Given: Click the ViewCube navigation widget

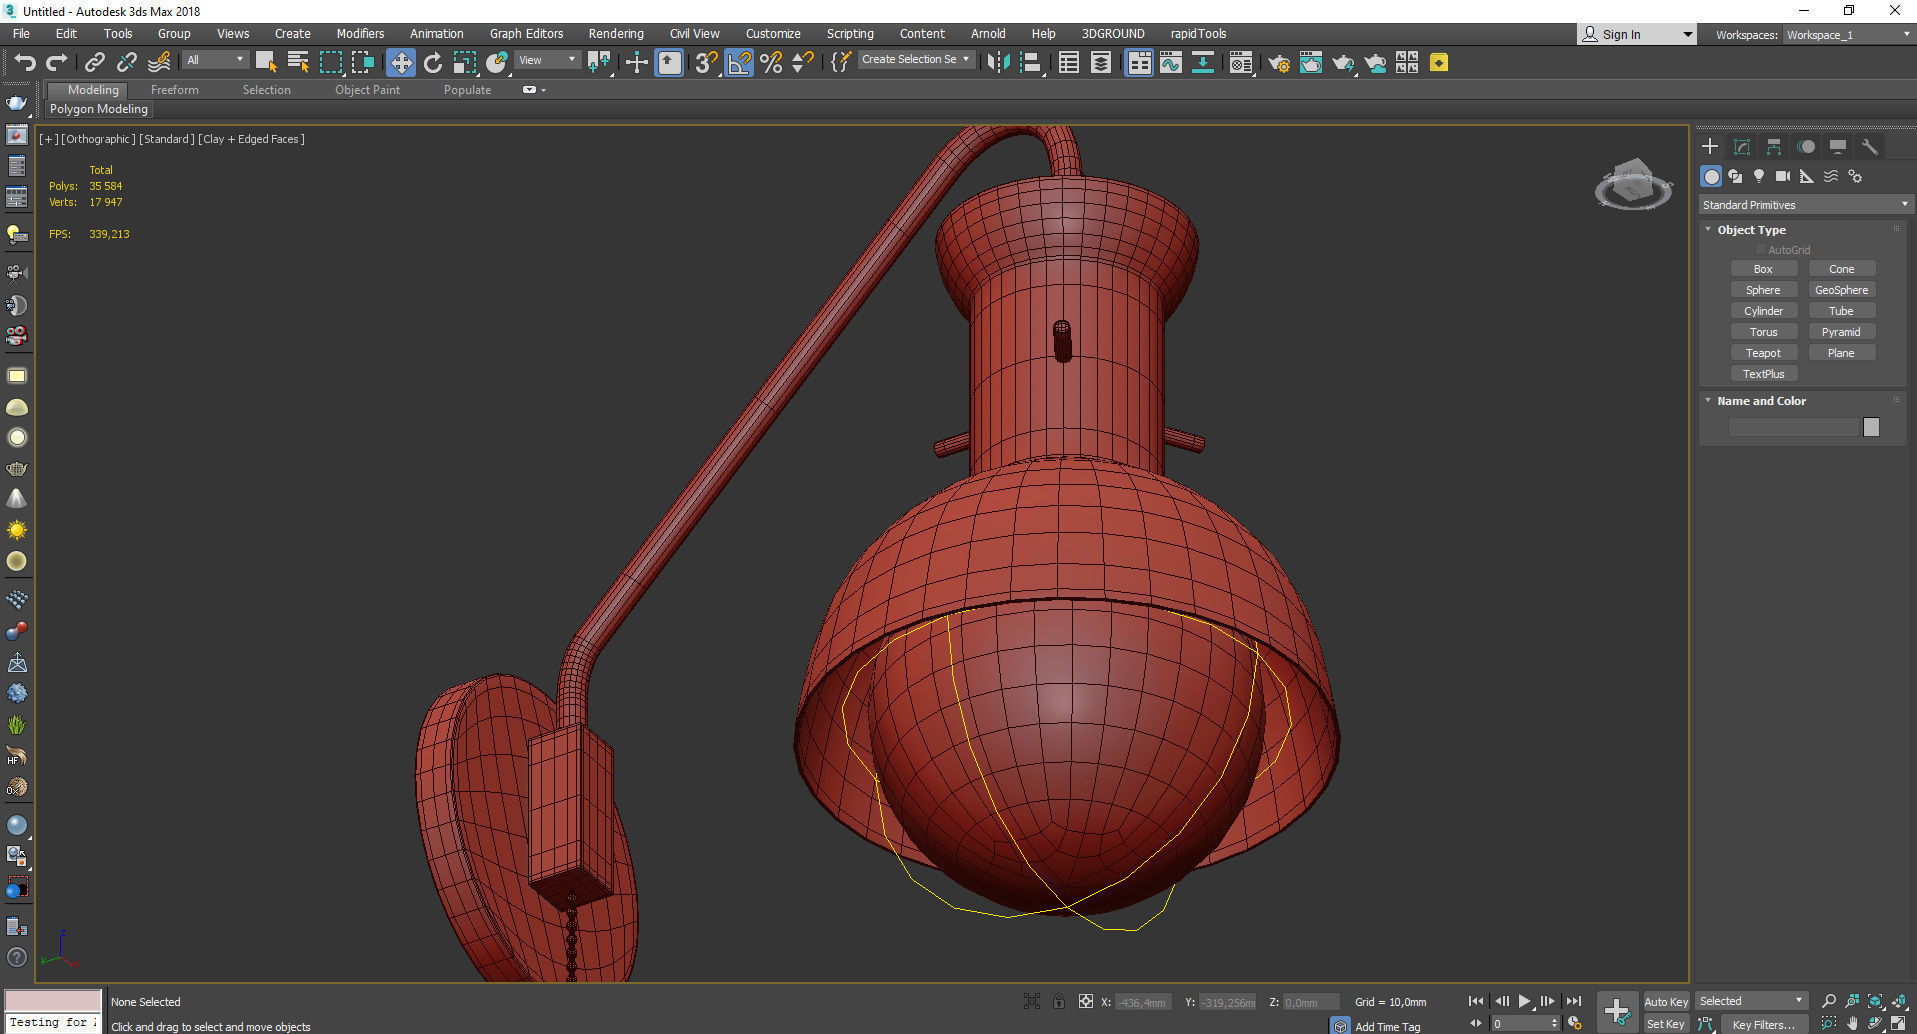Looking at the screenshot, I should click(1633, 184).
